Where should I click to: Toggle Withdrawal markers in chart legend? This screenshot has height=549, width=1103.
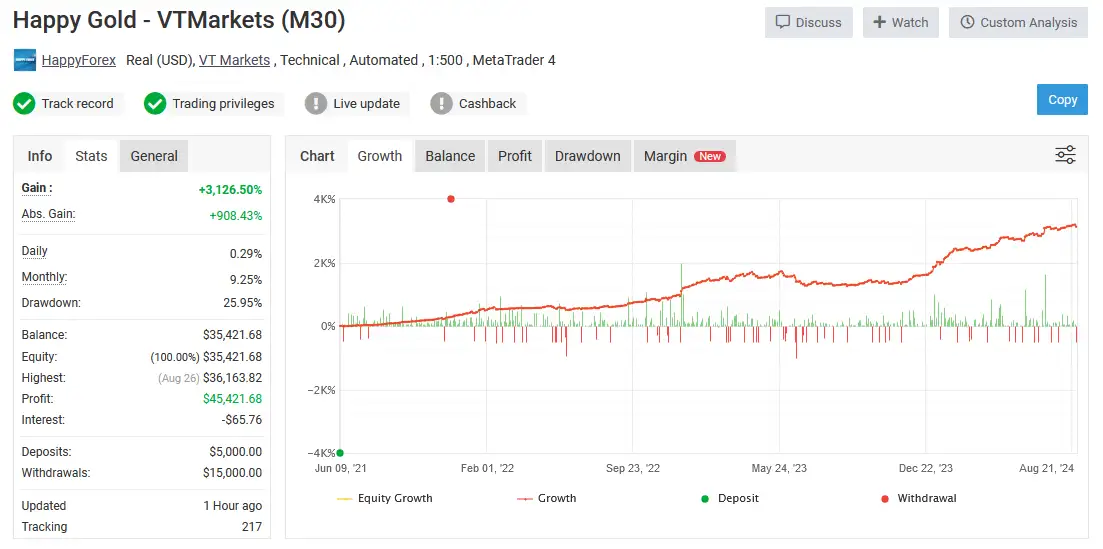click(x=917, y=498)
